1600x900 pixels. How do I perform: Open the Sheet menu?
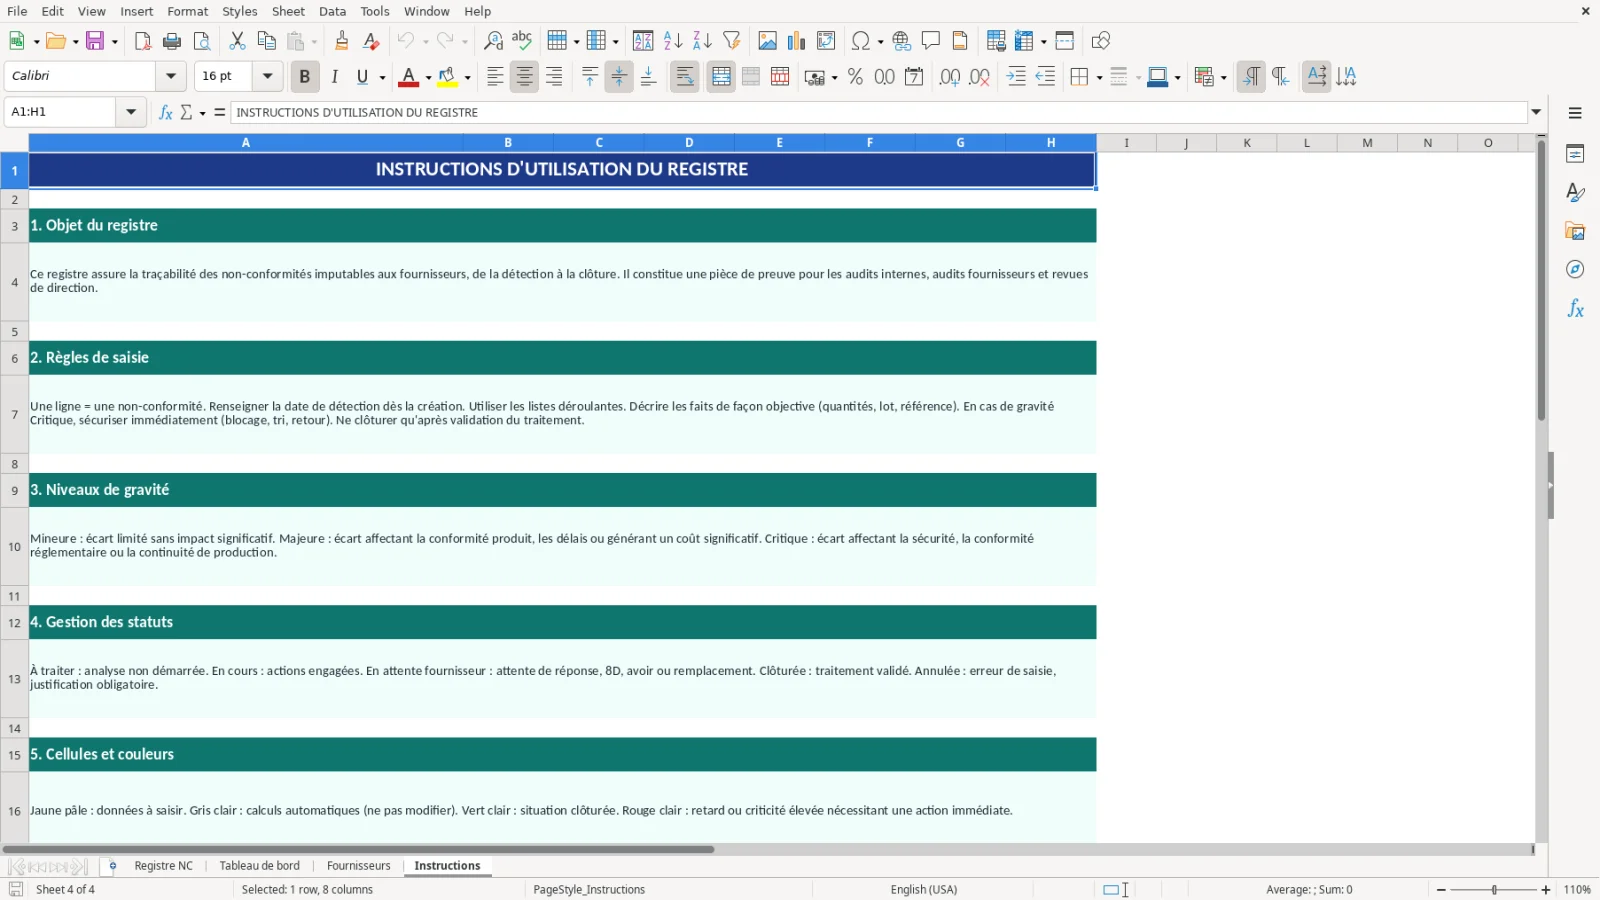[x=288, y=11]
